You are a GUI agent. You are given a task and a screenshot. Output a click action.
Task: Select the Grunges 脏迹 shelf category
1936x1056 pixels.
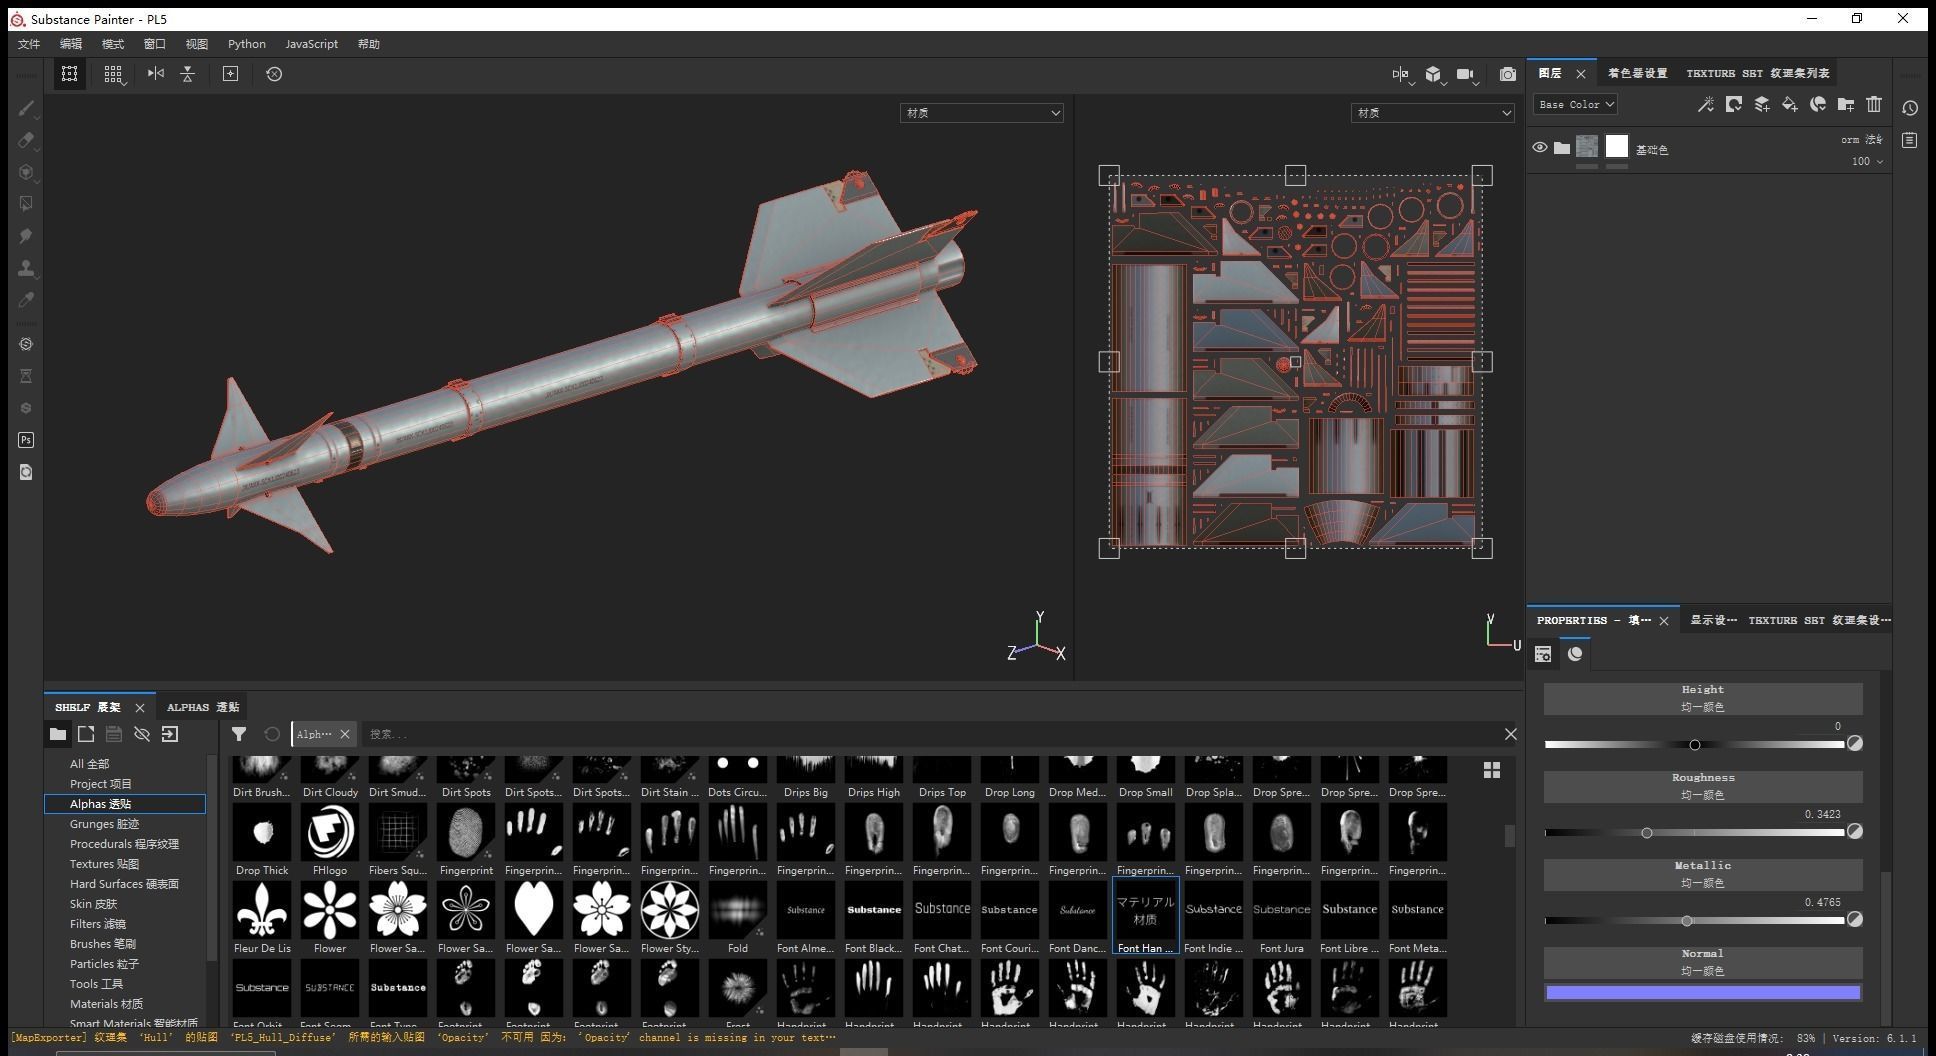tap(104, 824)
